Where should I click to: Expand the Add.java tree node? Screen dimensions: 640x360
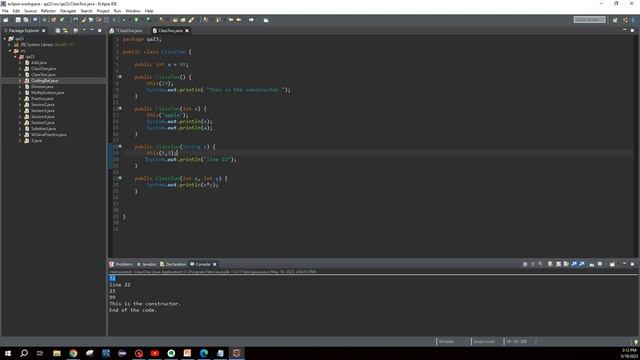(20, 62)
